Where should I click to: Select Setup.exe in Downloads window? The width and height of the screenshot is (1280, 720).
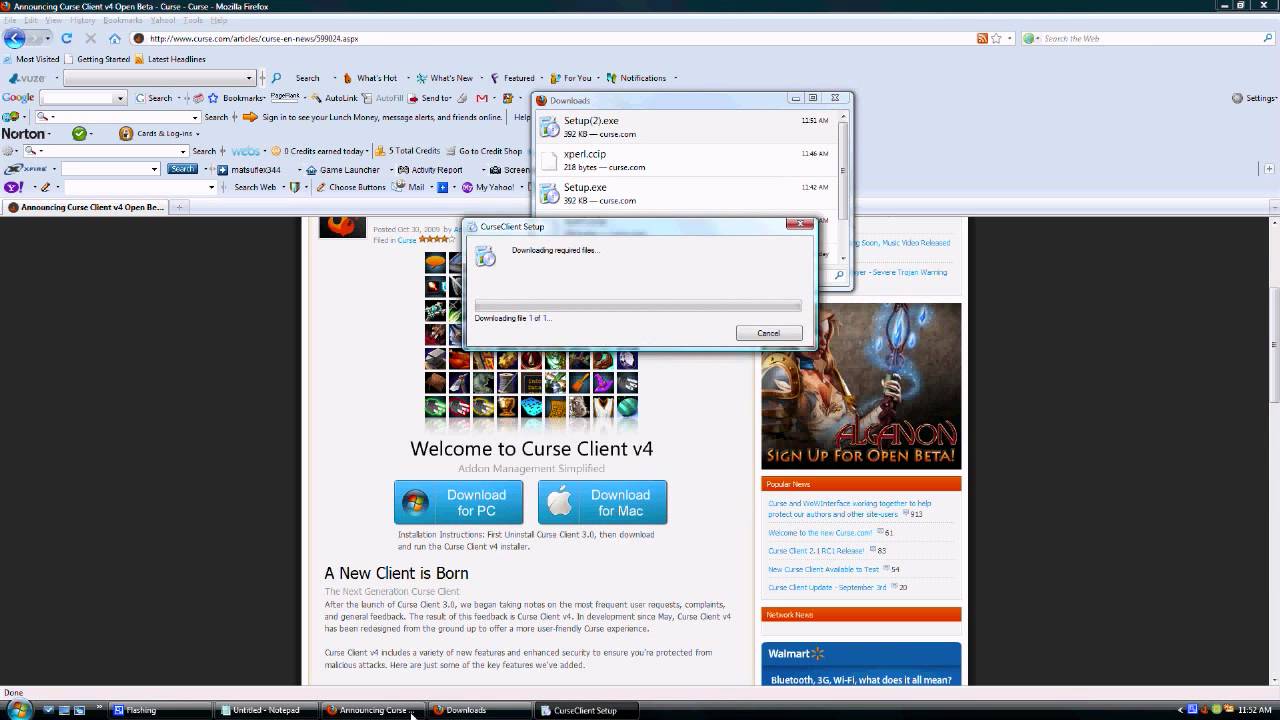(x=686, y=193)
